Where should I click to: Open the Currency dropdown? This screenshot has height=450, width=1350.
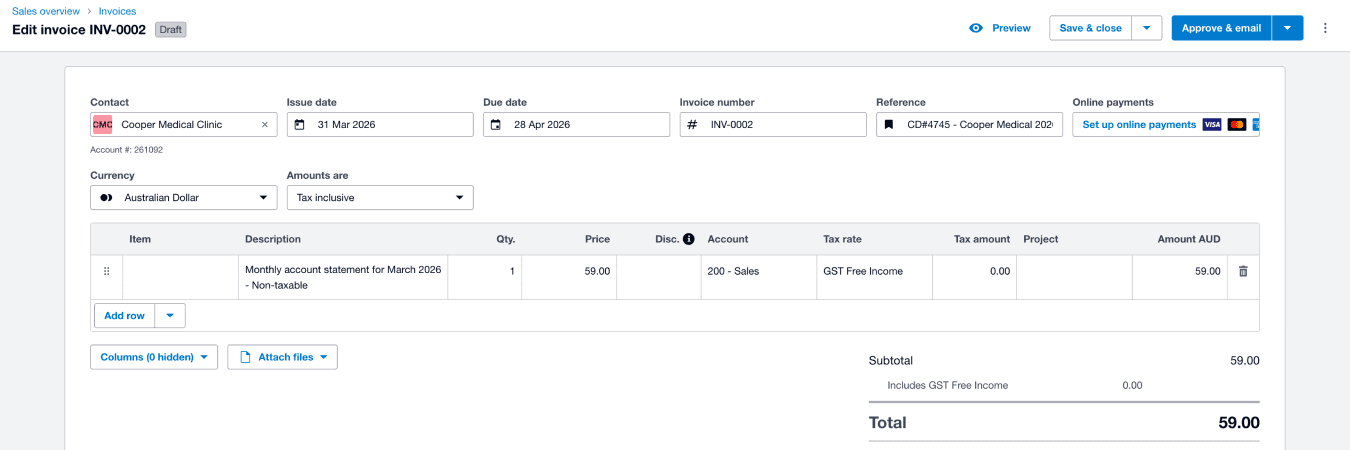click(x=184, y=198)
